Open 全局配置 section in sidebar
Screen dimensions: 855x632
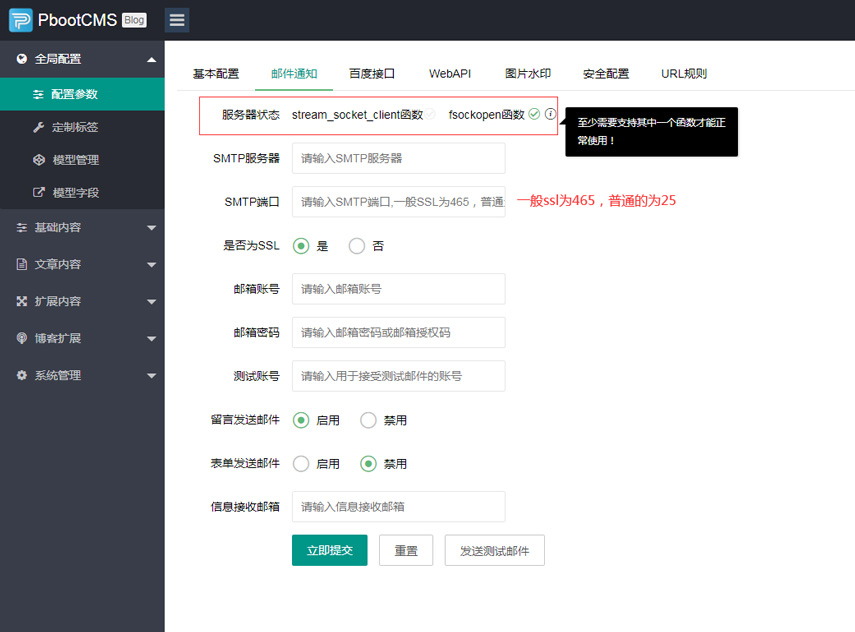60,57
